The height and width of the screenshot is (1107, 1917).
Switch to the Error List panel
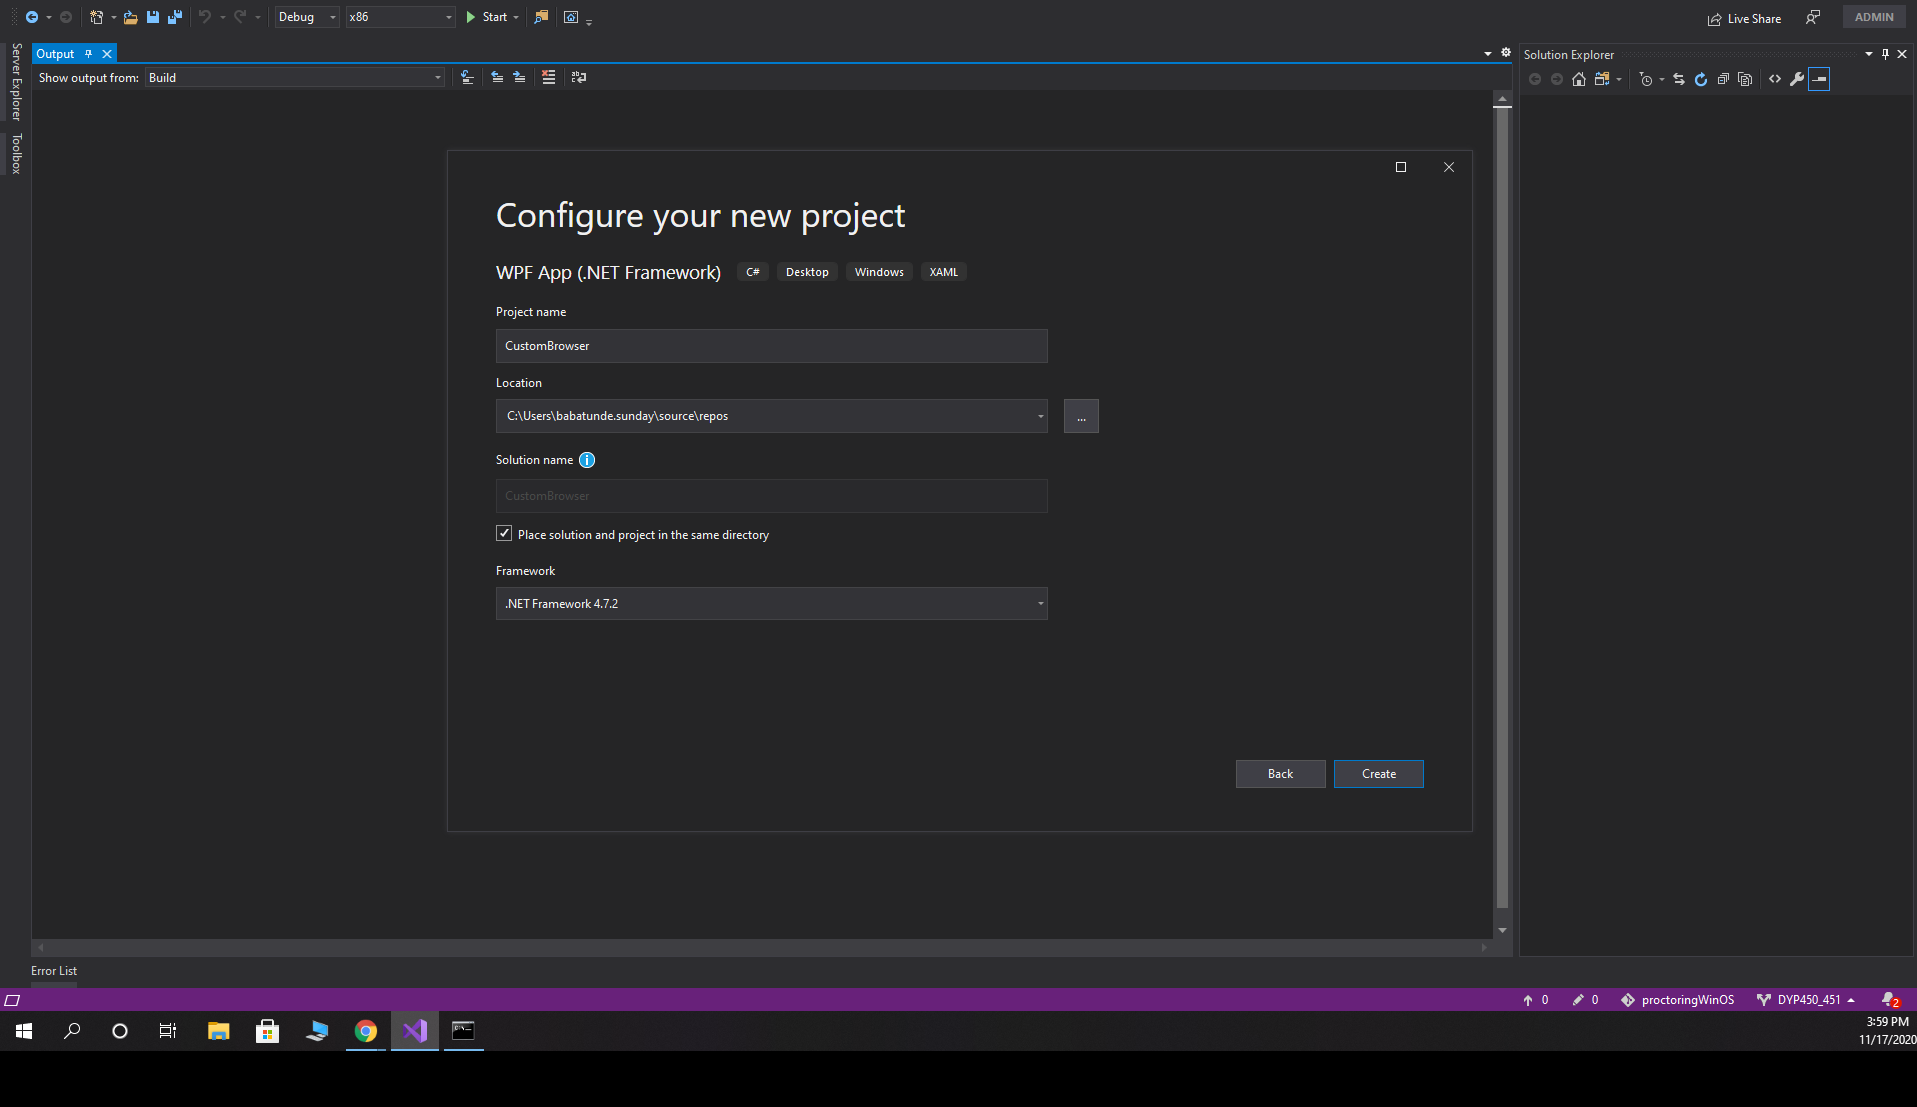coord(54,970)
